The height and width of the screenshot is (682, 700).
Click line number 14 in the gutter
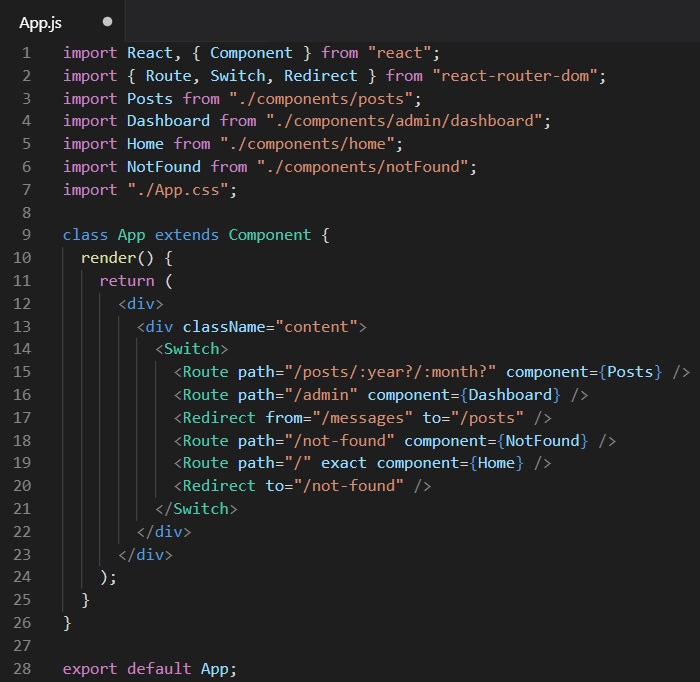[25, 349]
